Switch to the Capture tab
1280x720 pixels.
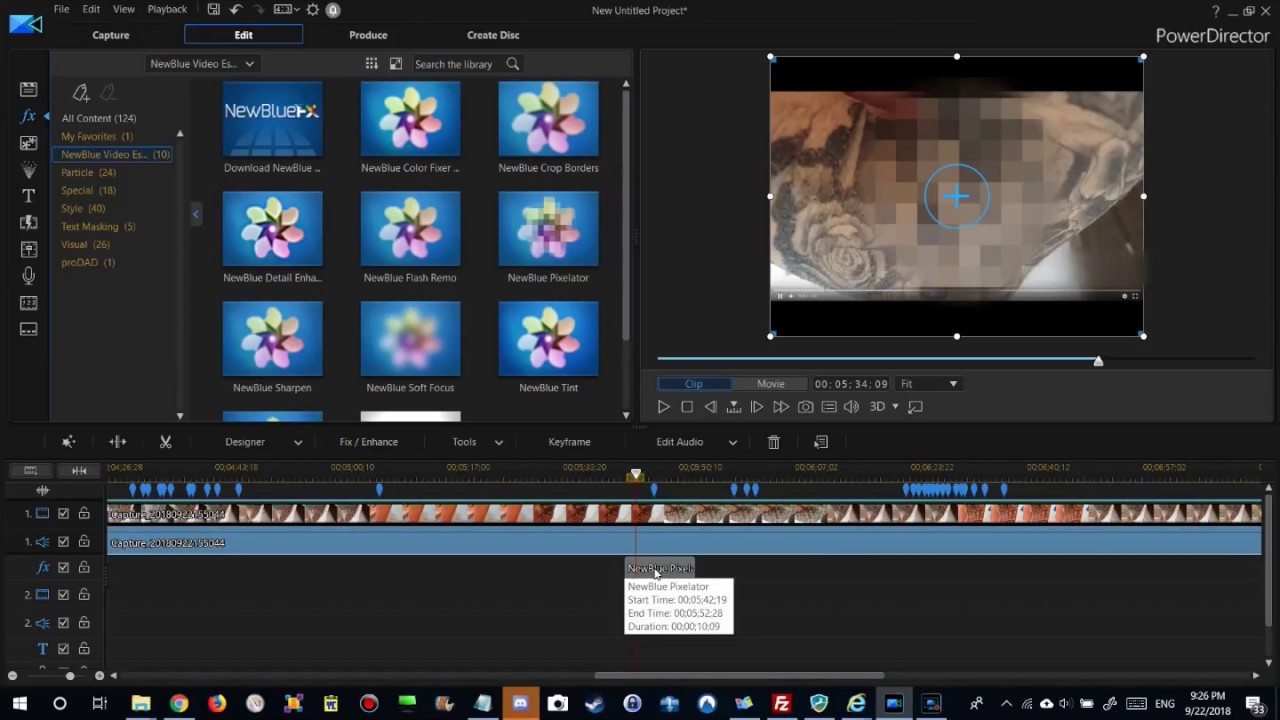(x=111, y=35)
